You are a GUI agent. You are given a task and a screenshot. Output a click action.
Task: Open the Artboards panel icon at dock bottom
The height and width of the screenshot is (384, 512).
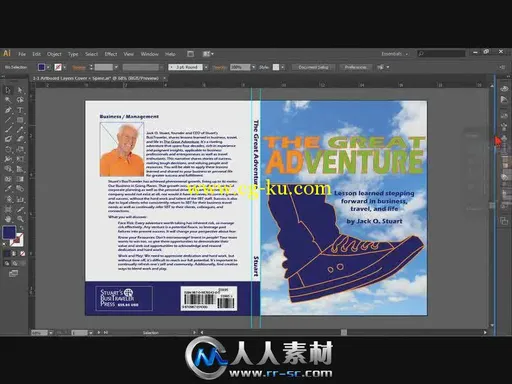504,221
